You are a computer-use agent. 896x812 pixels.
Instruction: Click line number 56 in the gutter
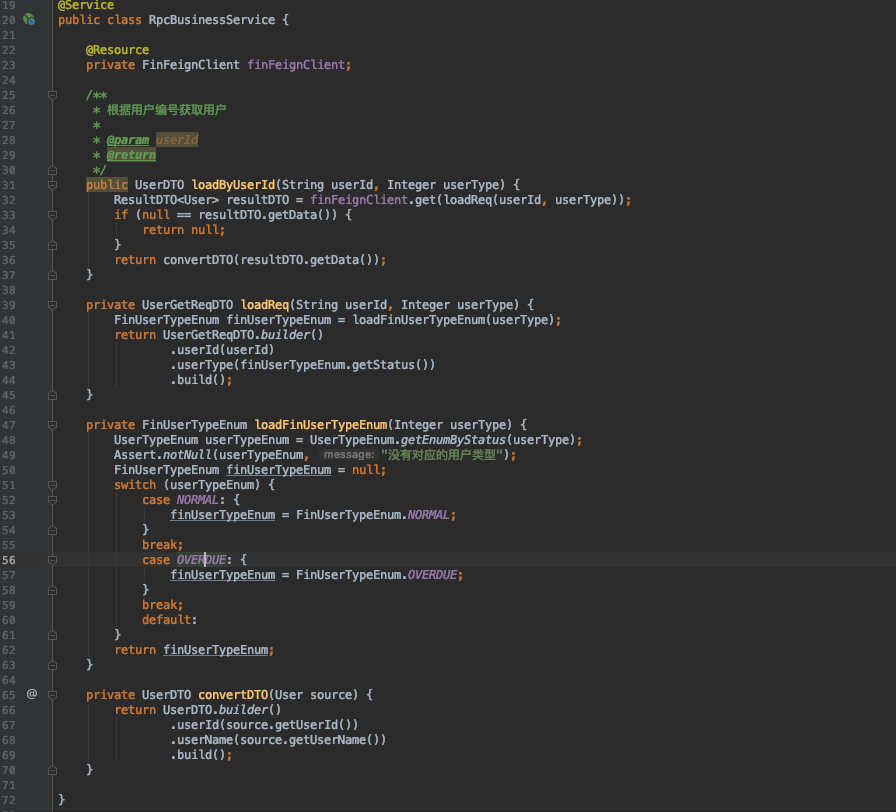(x=9, y=560)
